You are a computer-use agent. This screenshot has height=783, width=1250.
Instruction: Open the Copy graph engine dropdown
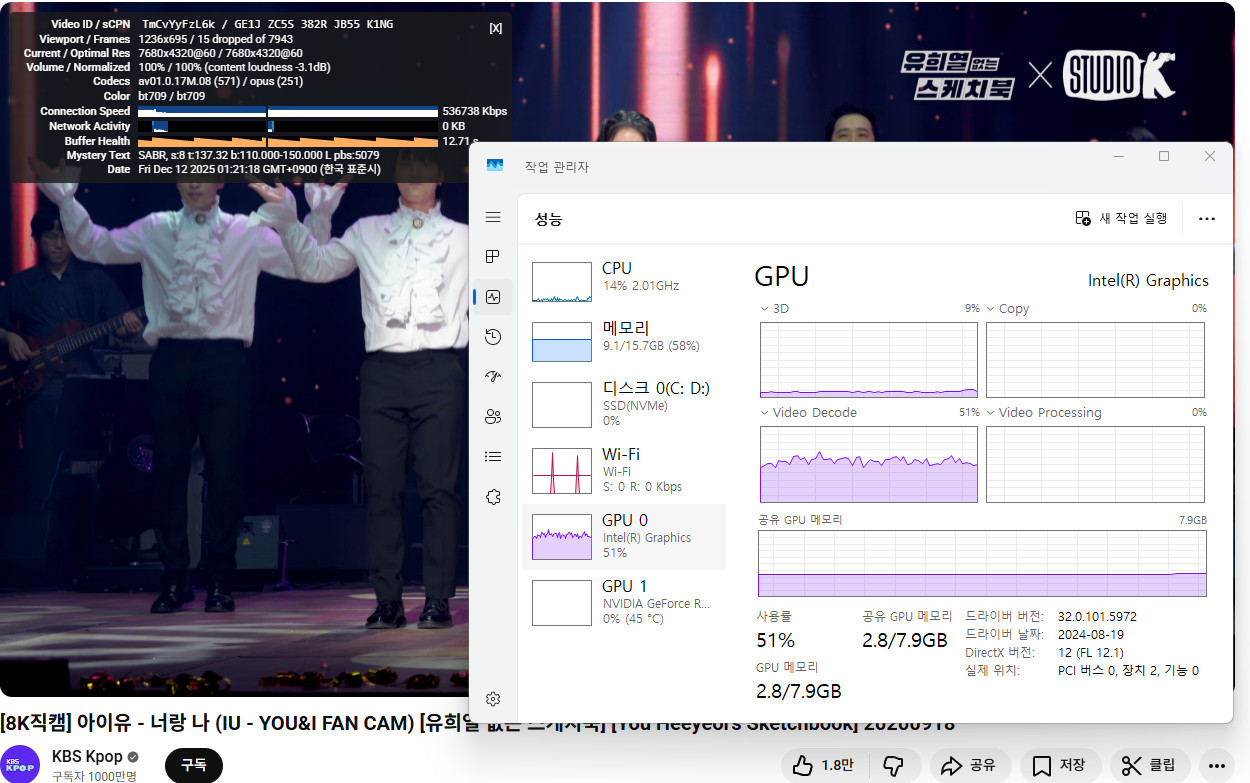(991, 309)
